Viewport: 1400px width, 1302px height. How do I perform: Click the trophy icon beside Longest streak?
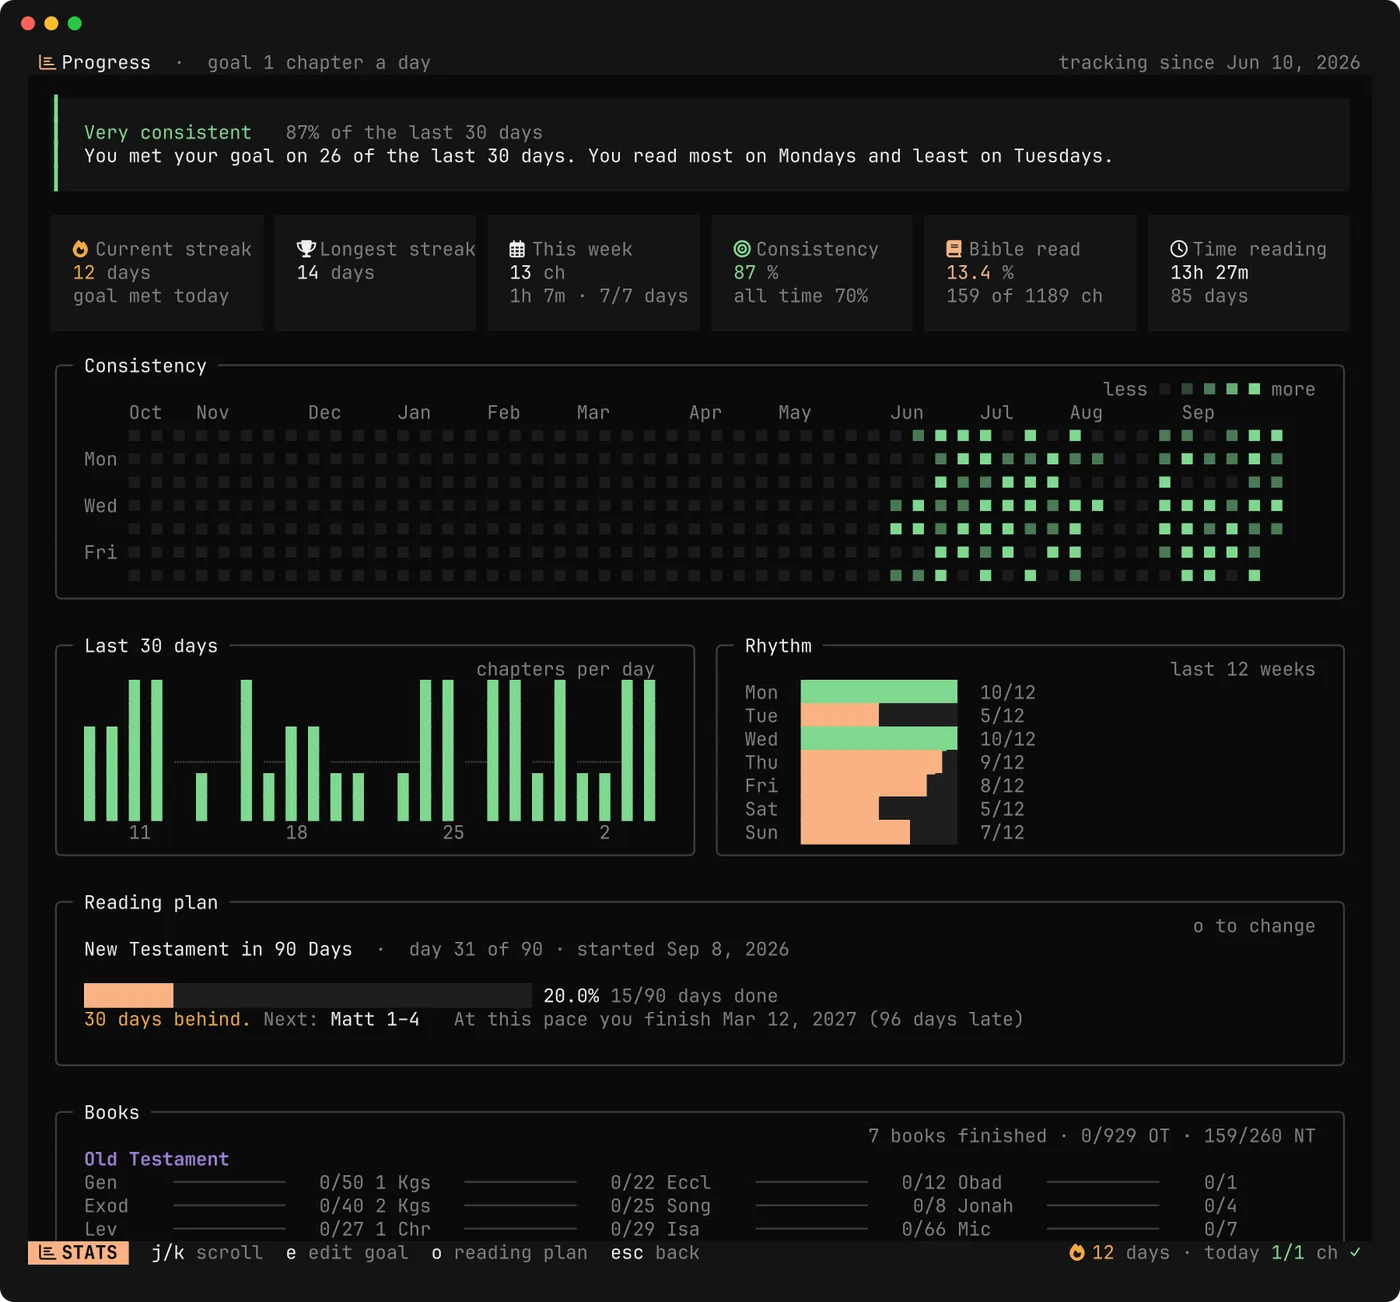(x=306, y=249)
